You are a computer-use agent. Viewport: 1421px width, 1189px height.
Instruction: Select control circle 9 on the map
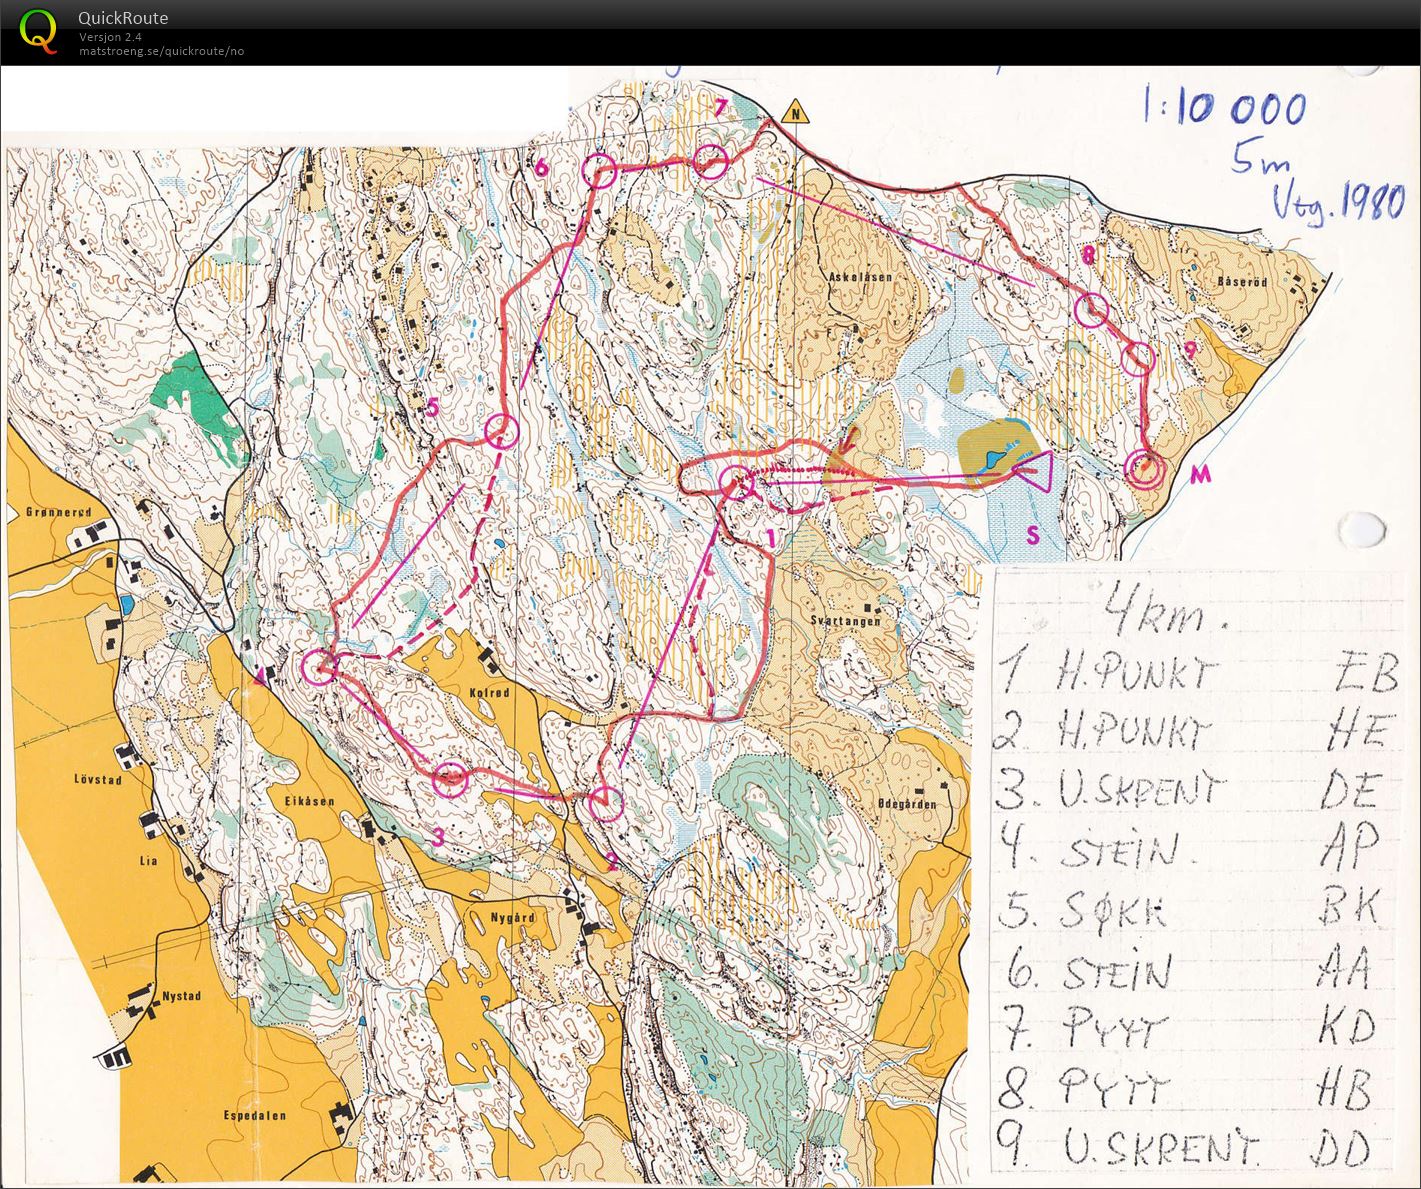pos(1138,358)
